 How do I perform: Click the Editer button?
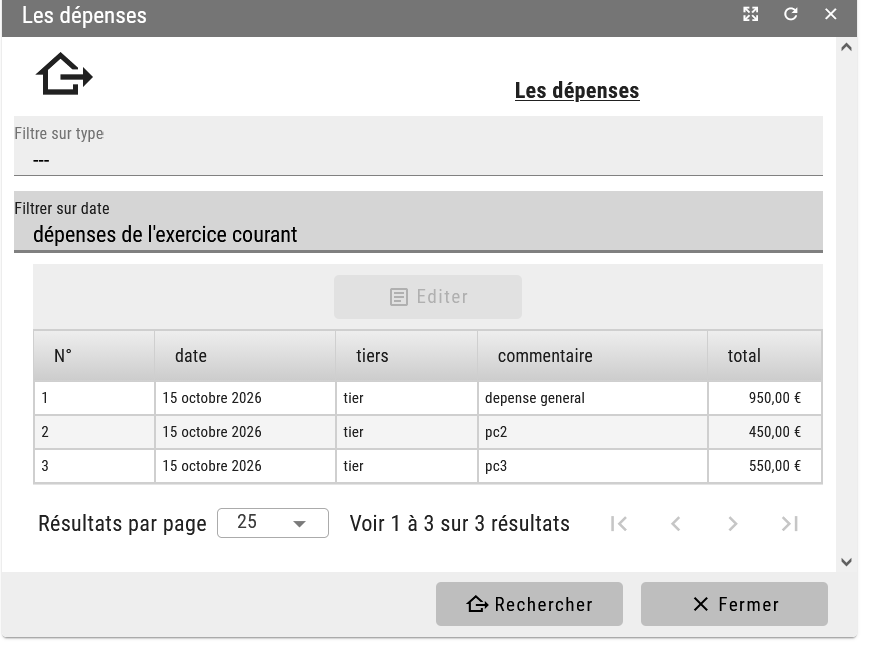point(428,297)
